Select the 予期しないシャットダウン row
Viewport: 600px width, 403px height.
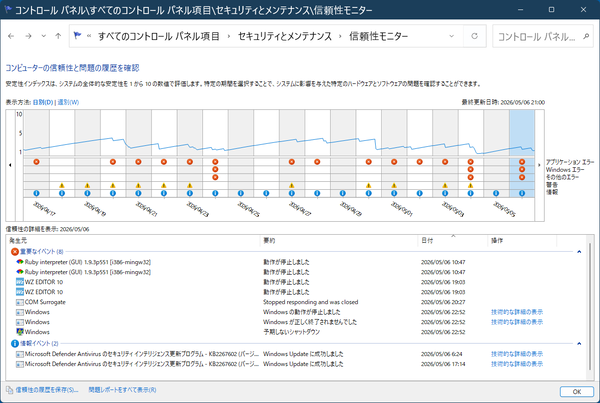click(x=295, y=332)
